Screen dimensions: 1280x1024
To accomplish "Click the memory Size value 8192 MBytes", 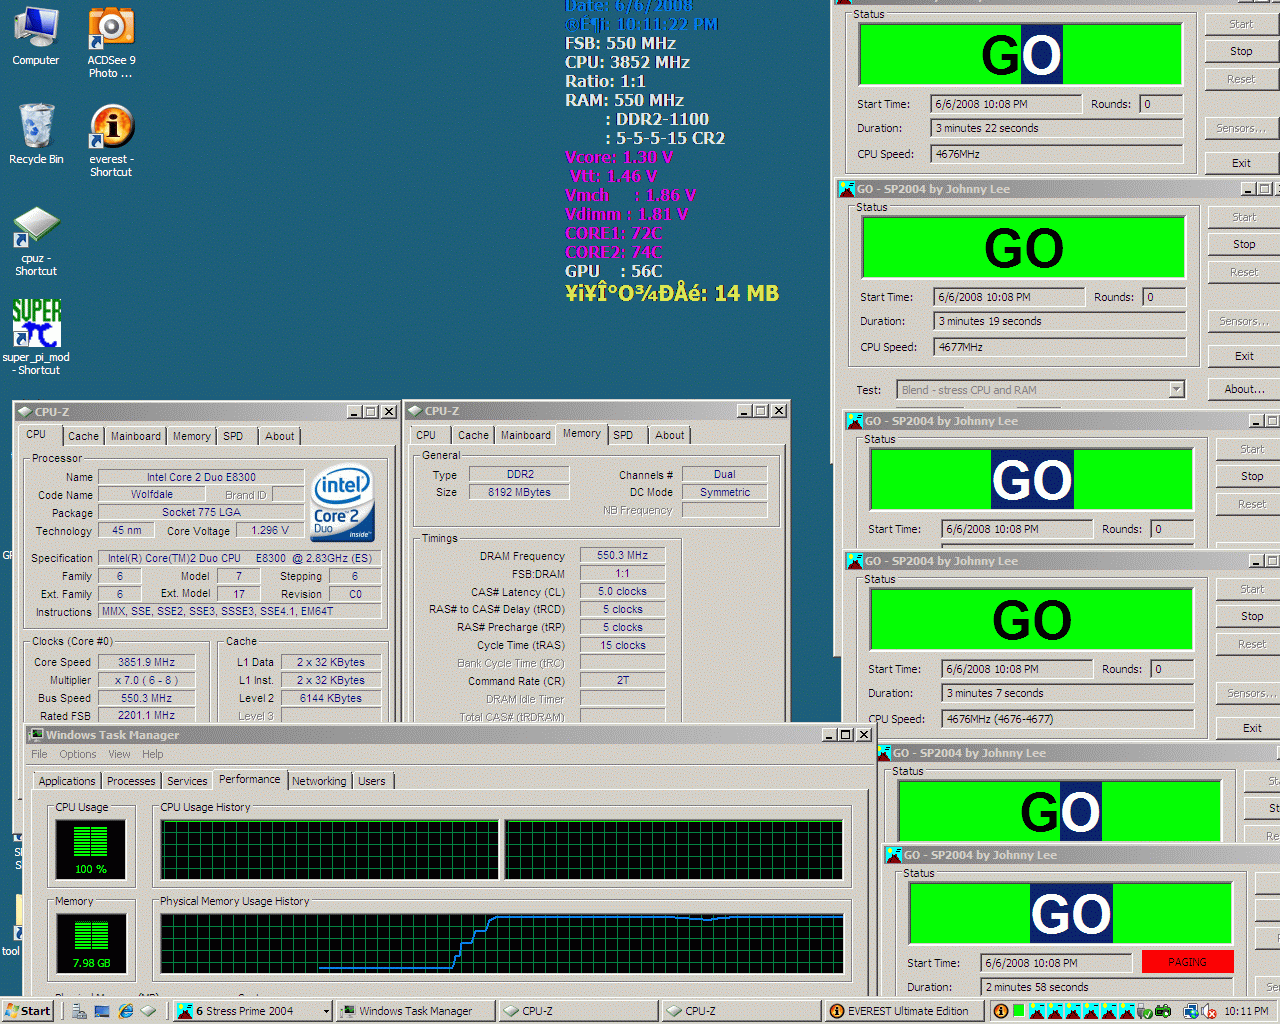I will [519, 492].
